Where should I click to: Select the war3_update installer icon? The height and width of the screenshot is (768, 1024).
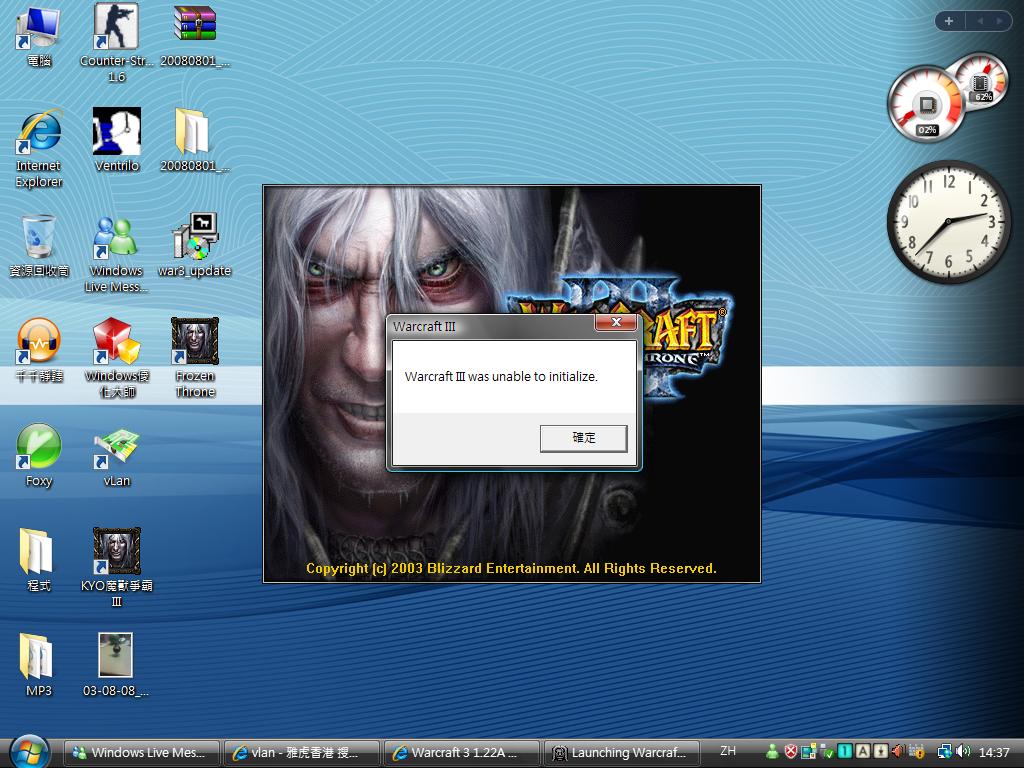[x=195, y=238]
